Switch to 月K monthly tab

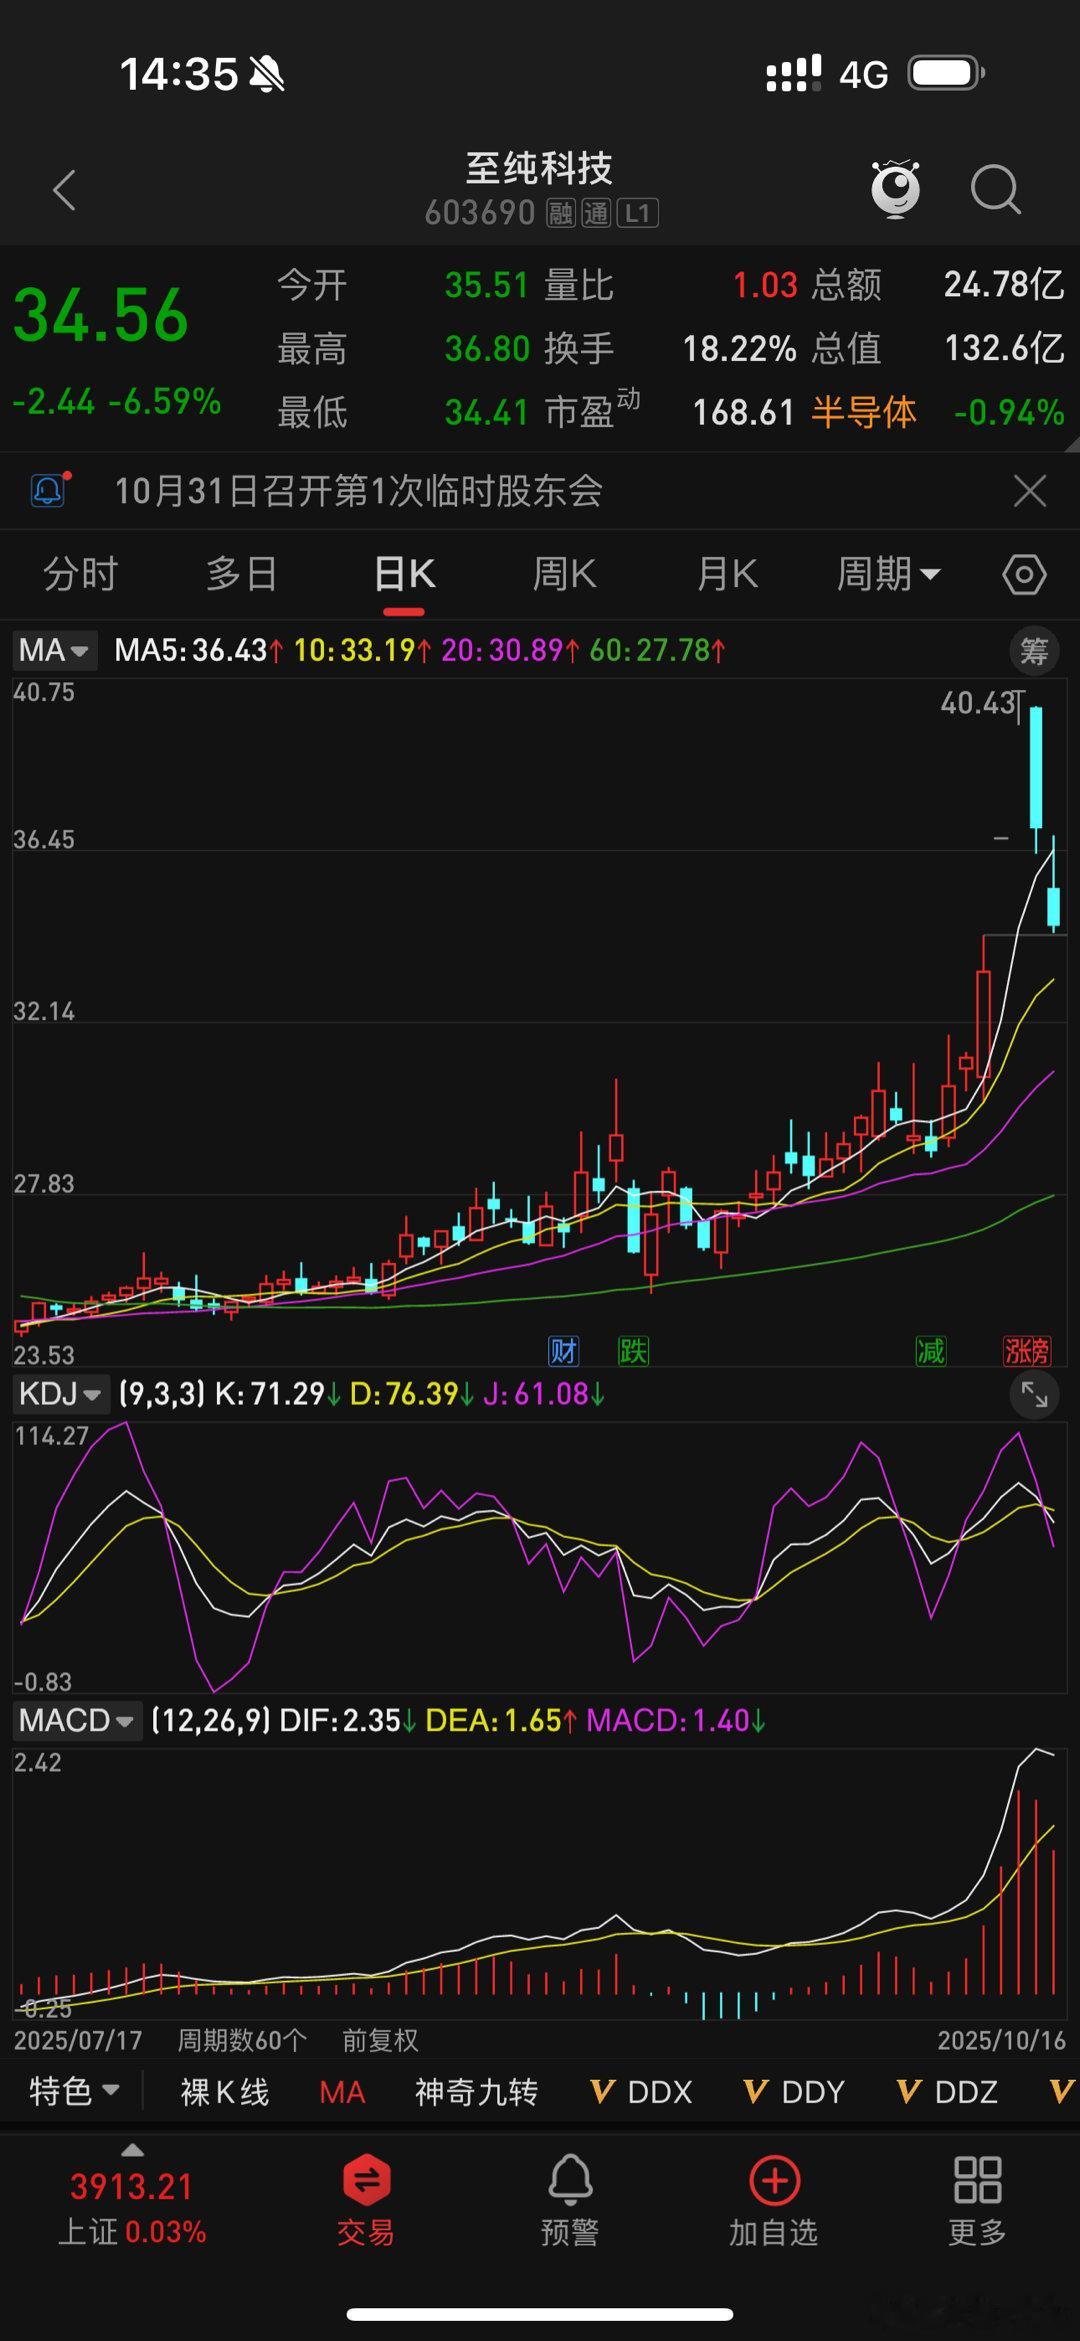pyautogui.click(x=727, y=575)
